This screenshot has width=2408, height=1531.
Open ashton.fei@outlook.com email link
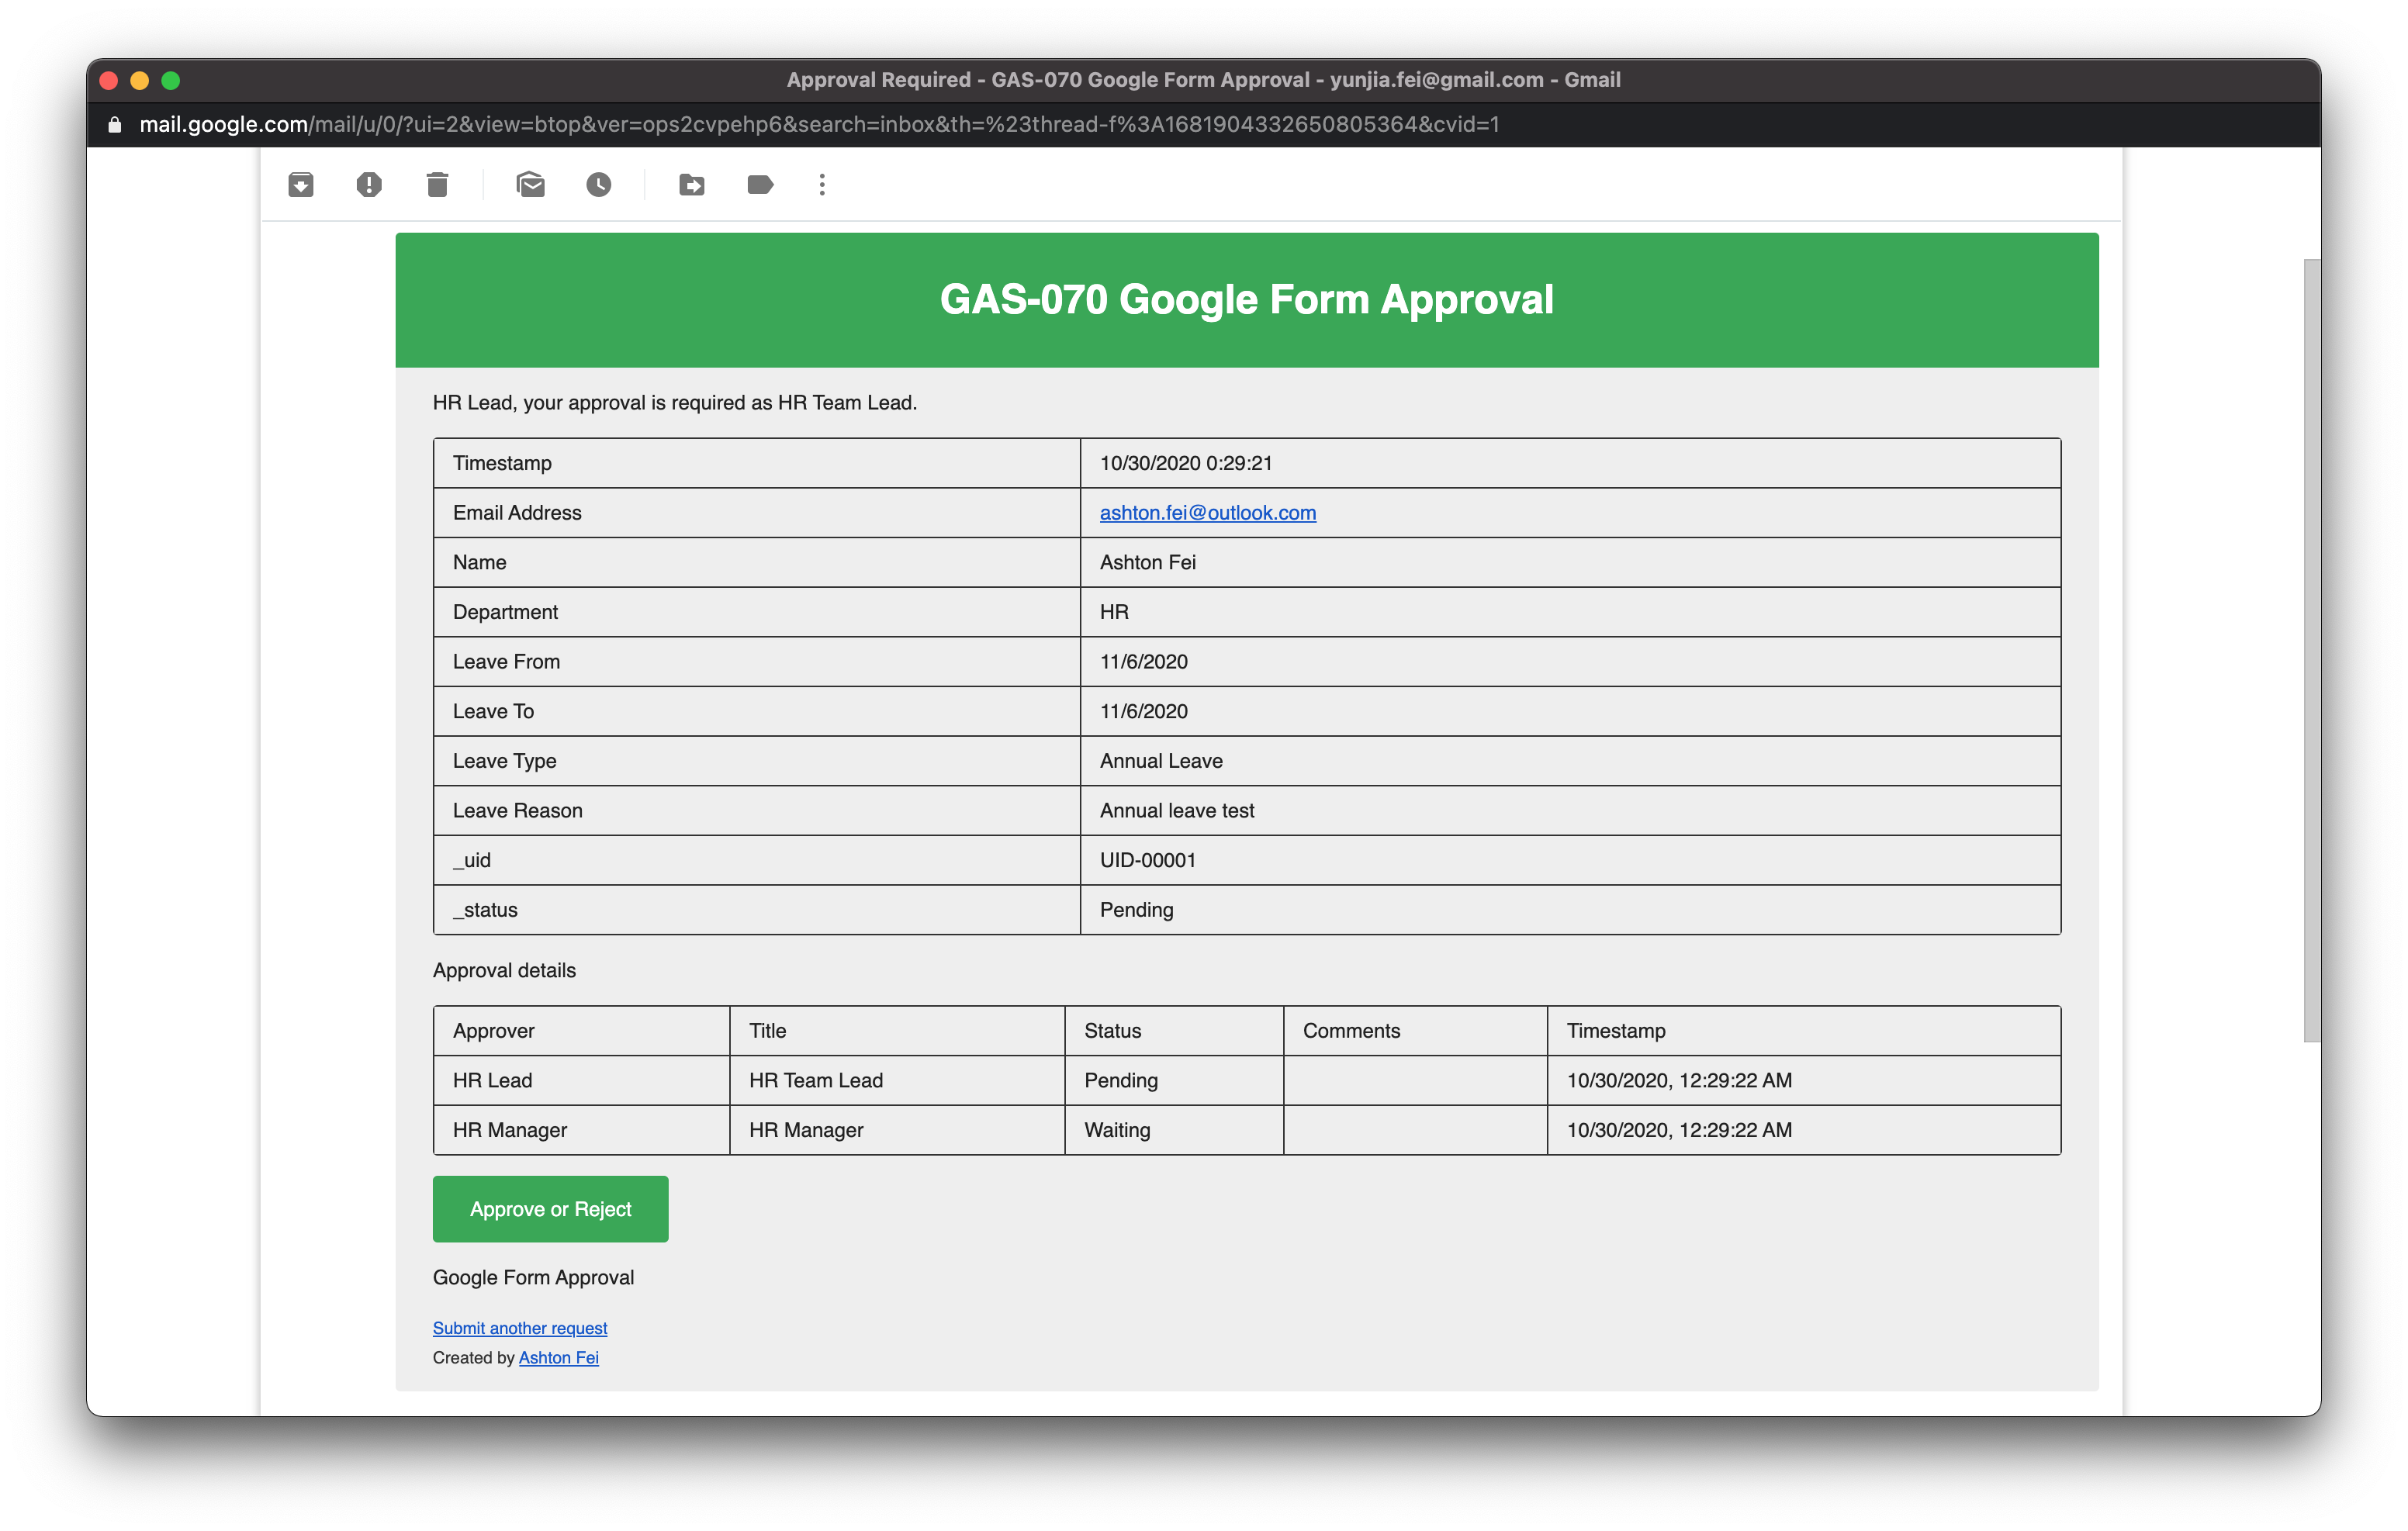coord(1207,513)
